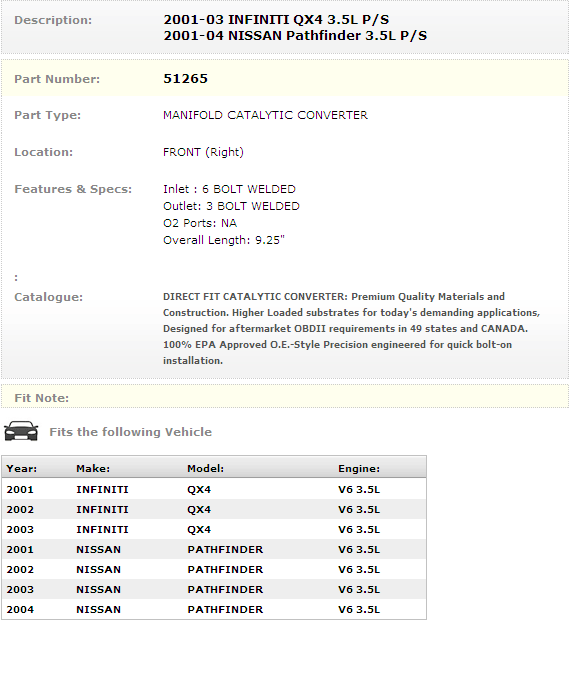Click the MANIFOLD CATALYTIC CONVERTER part type
Viewport: 570px width, 676px height.
tap(265, 115)
